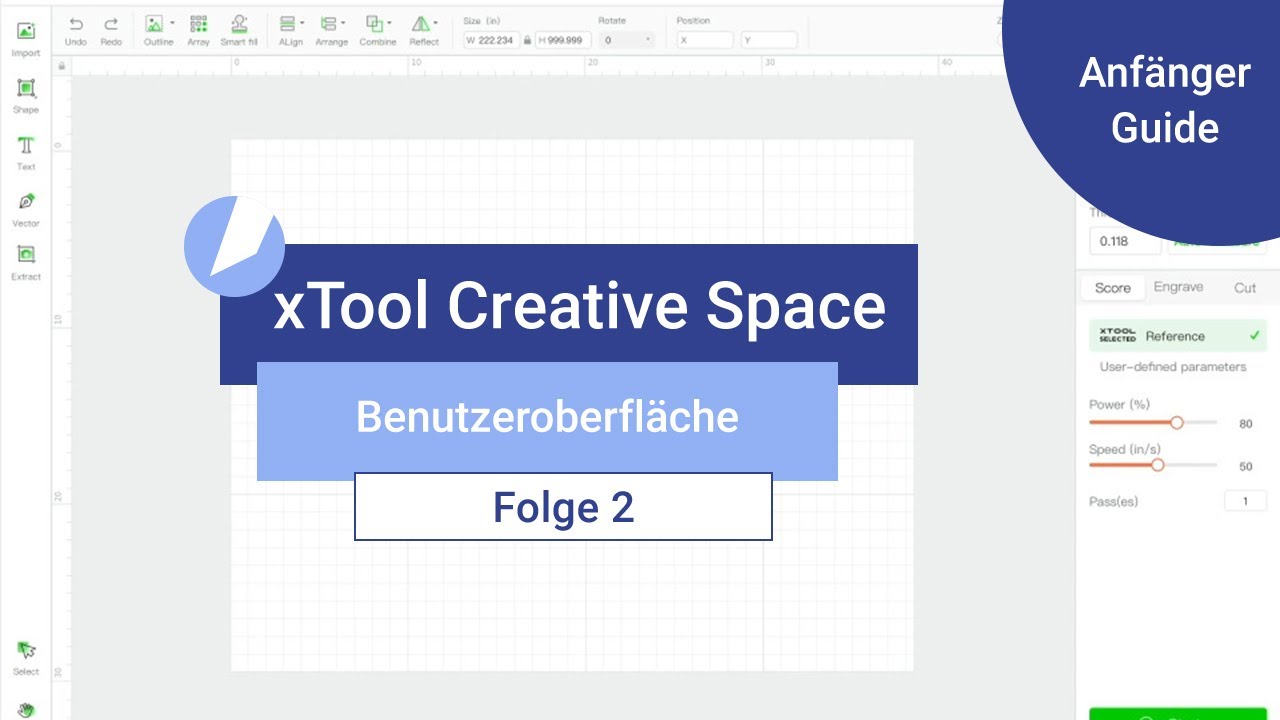Switch to the Cut tab
This screenshot has width=1280, height=720.
1245,288
